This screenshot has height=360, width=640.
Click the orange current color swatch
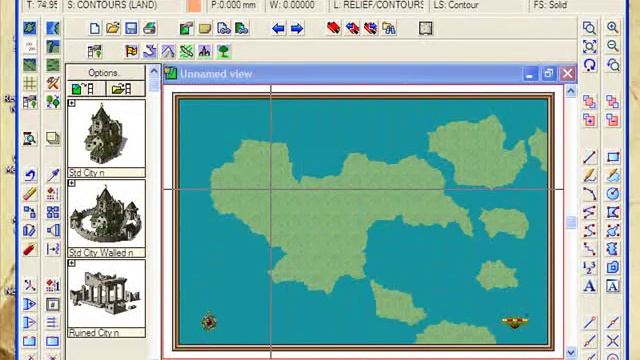click(x=194, y=6)
